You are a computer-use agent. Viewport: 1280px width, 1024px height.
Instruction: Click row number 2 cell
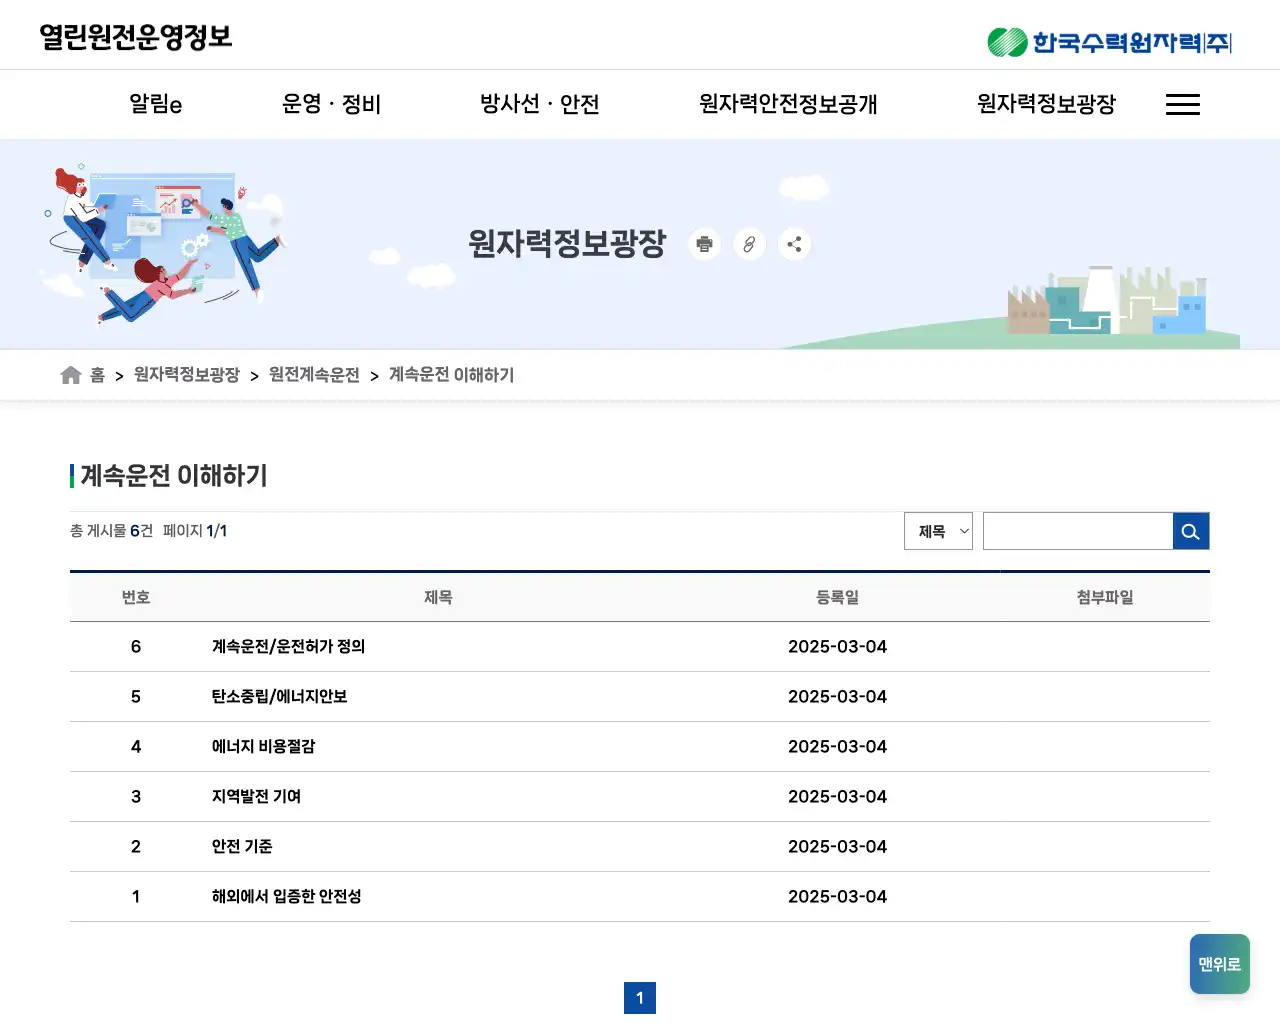pos(136,847)
